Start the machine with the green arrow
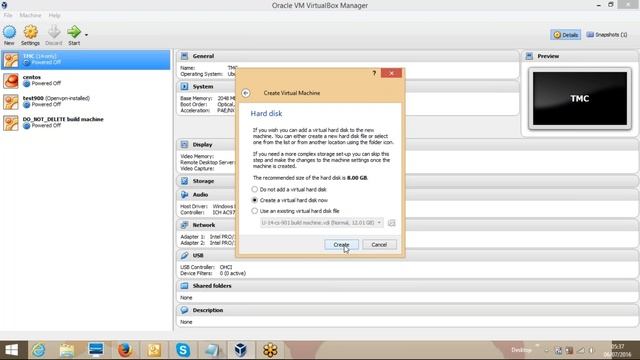Screen dimensions: 640x360 [x=74, y=35]
